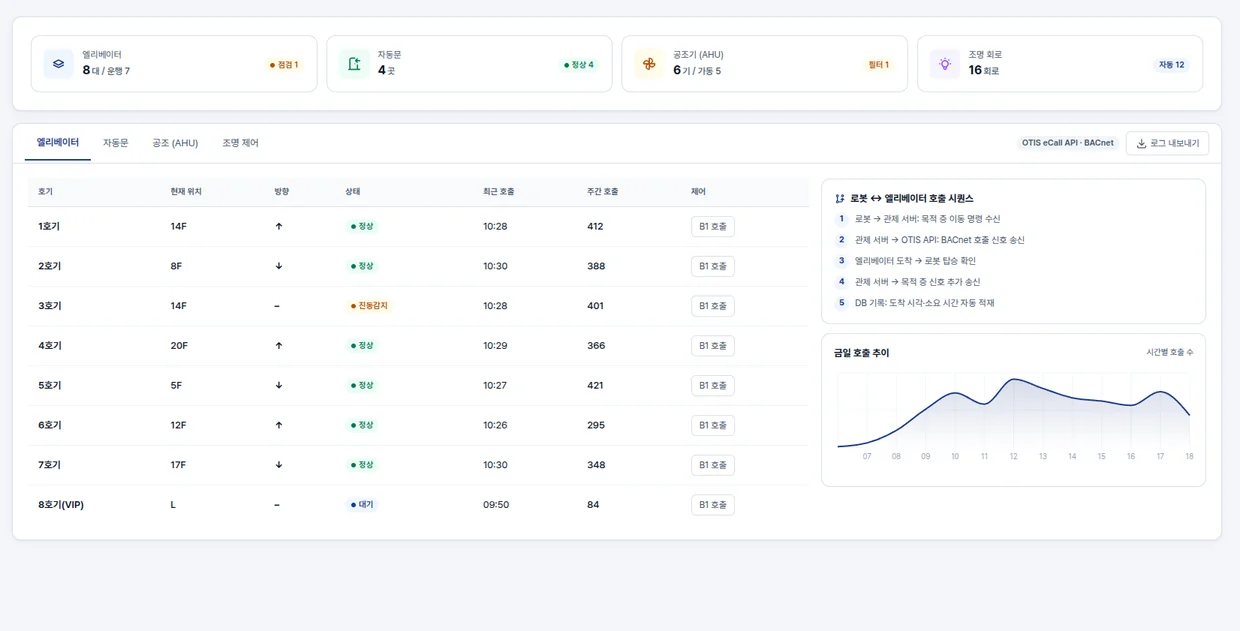Open the 공조 (AHU) tab

(175, 143)
